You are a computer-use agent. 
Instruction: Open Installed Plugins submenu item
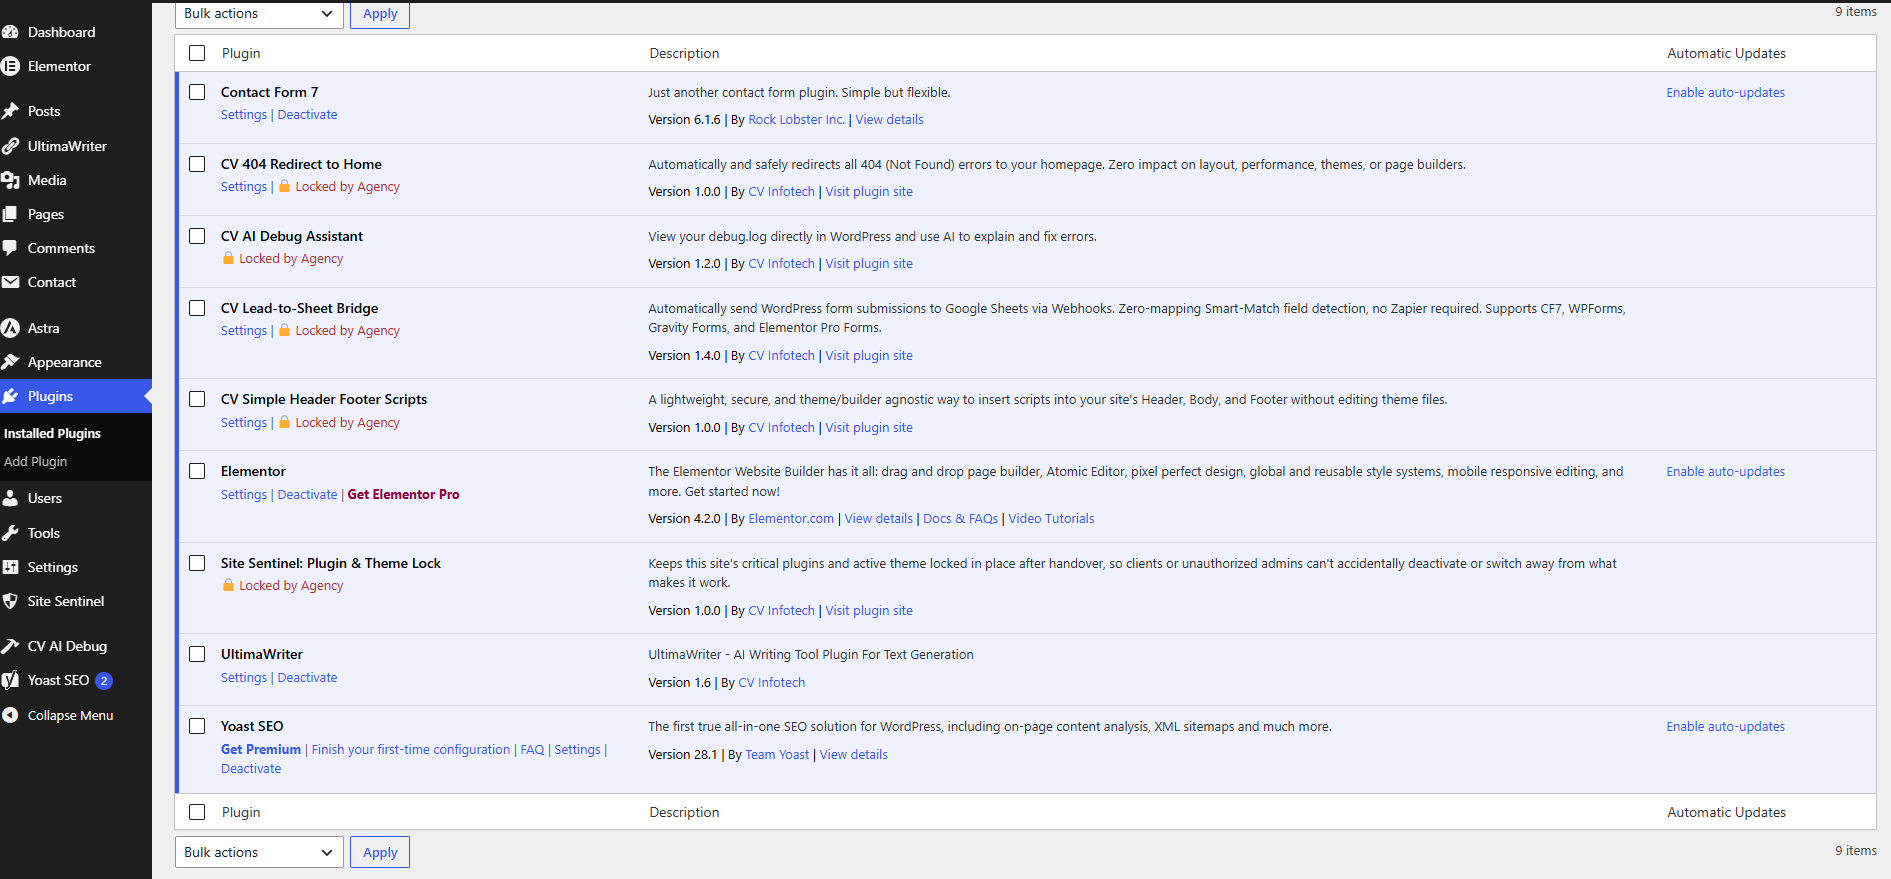click(x=52, y=433)
